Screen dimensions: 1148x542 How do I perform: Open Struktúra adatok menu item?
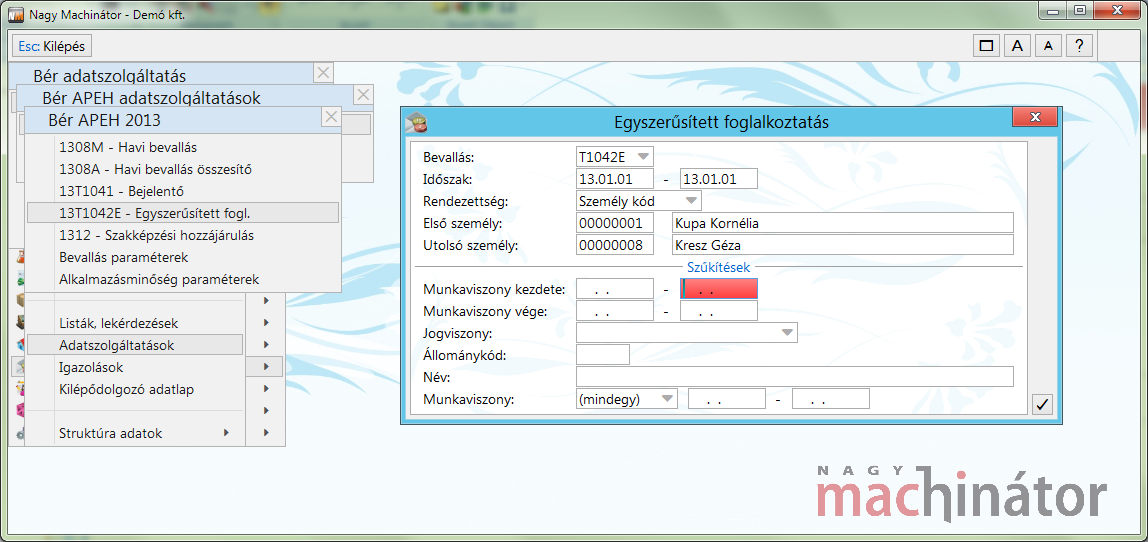[135, 434]
